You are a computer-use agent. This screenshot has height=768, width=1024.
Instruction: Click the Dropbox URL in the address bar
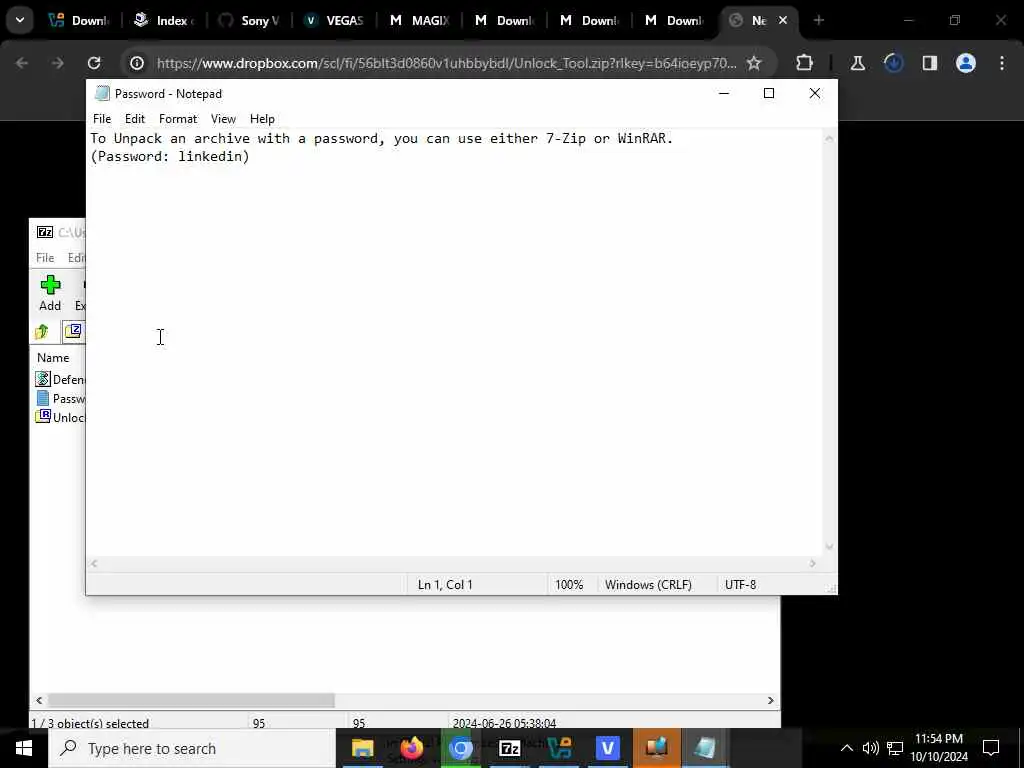447,63
